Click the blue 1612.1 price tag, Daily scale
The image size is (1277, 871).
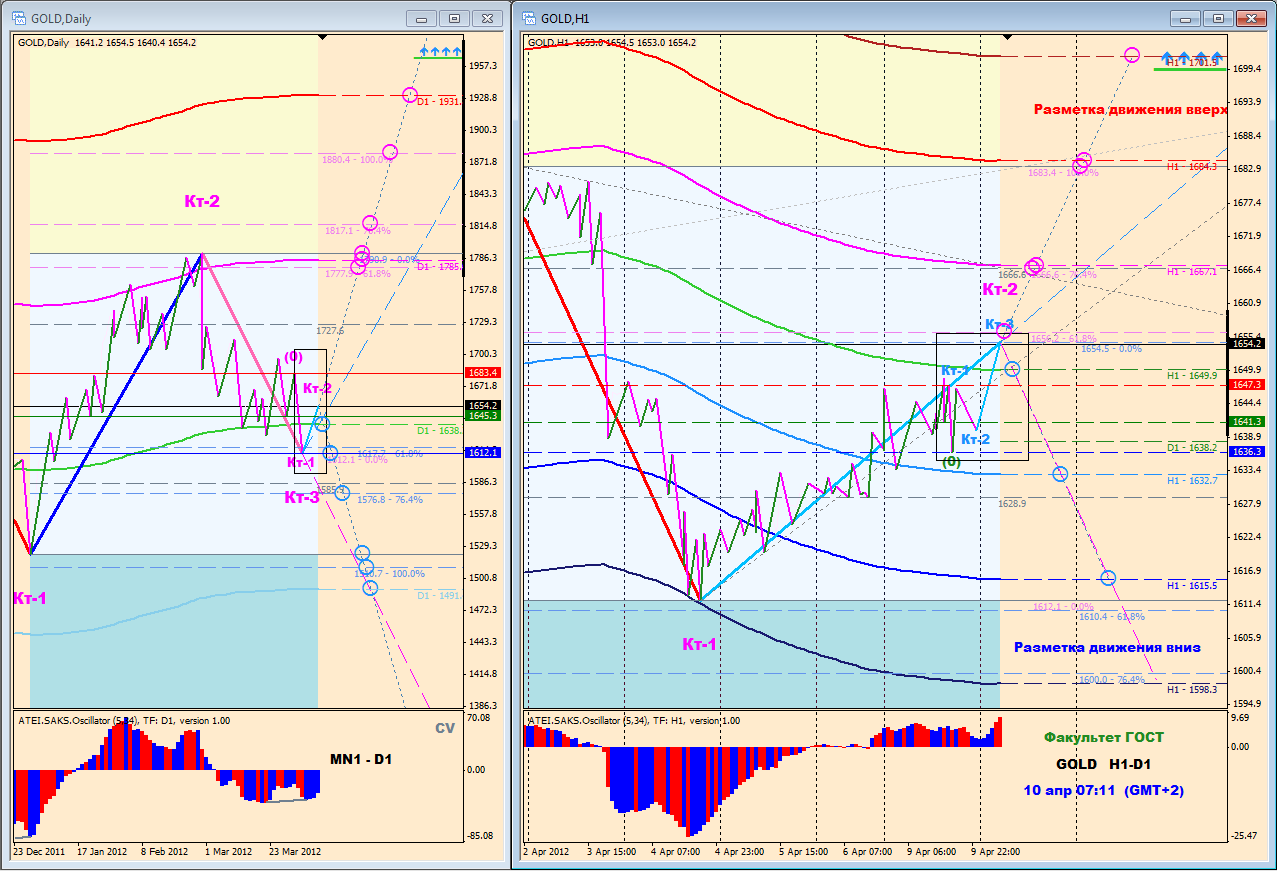[x=484, y=453]
